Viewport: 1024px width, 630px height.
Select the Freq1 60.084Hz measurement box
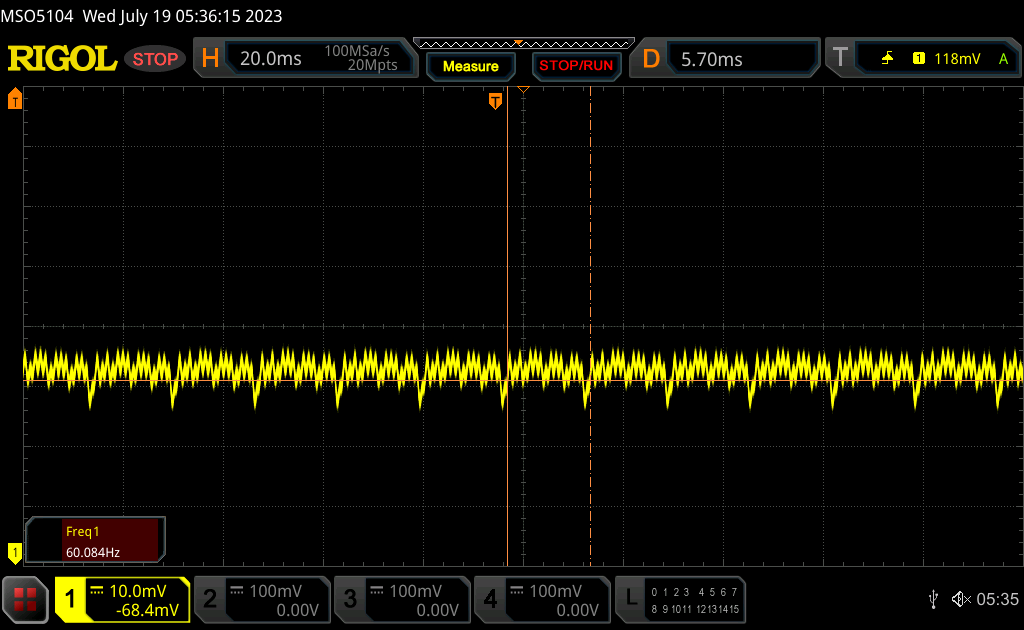(96, 540)
